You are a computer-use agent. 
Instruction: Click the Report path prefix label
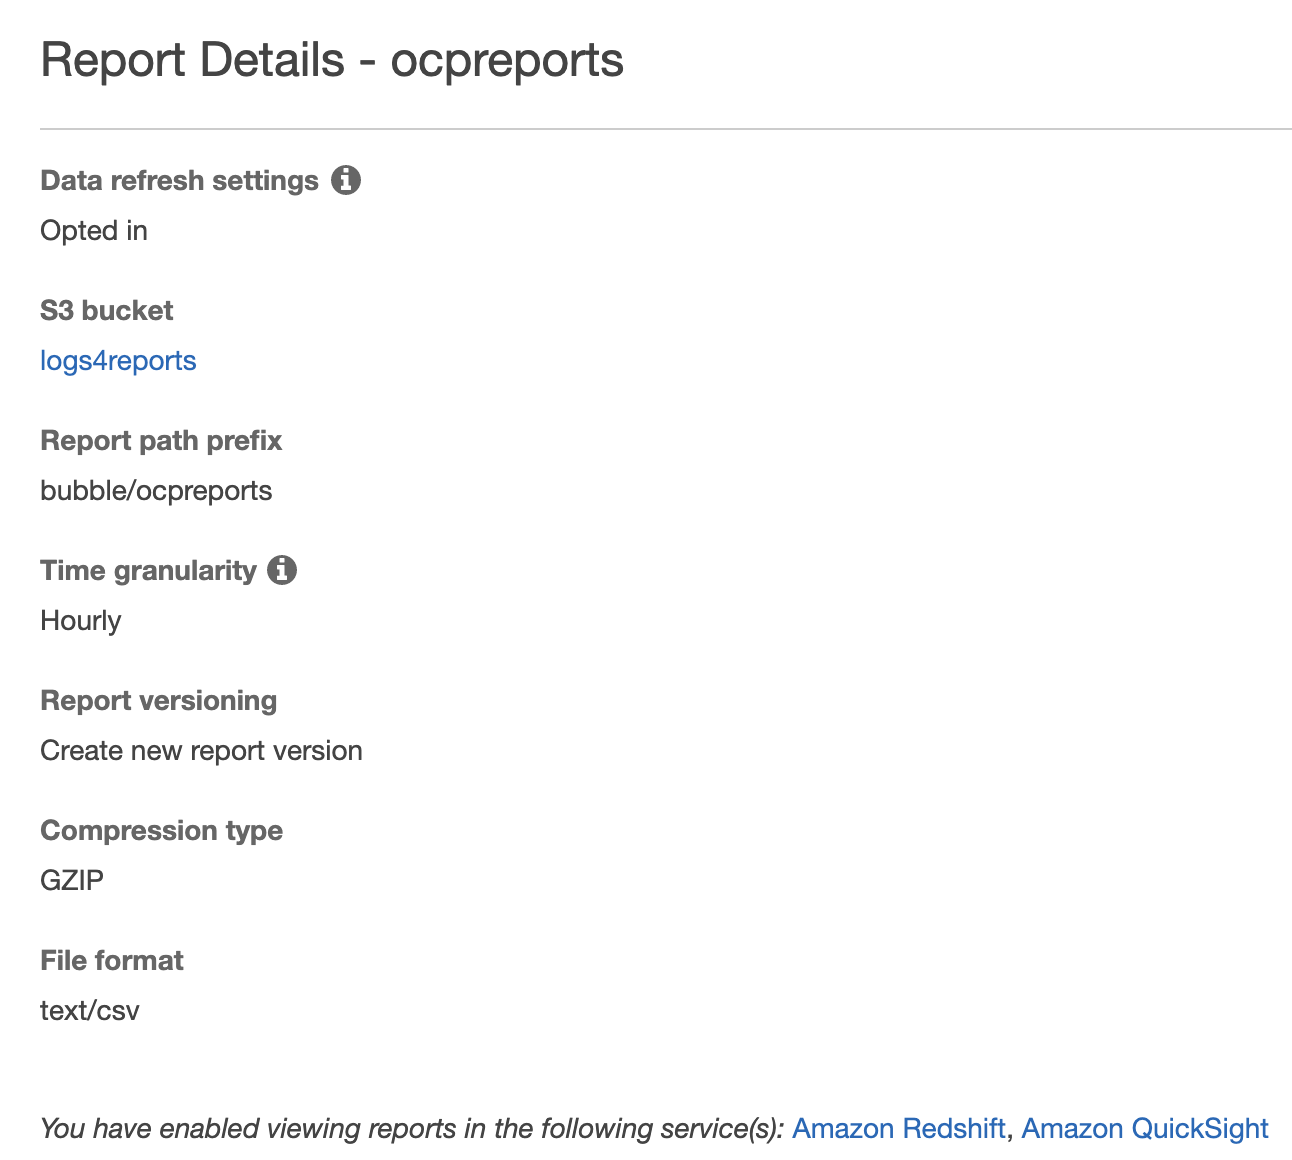[161, 441]
